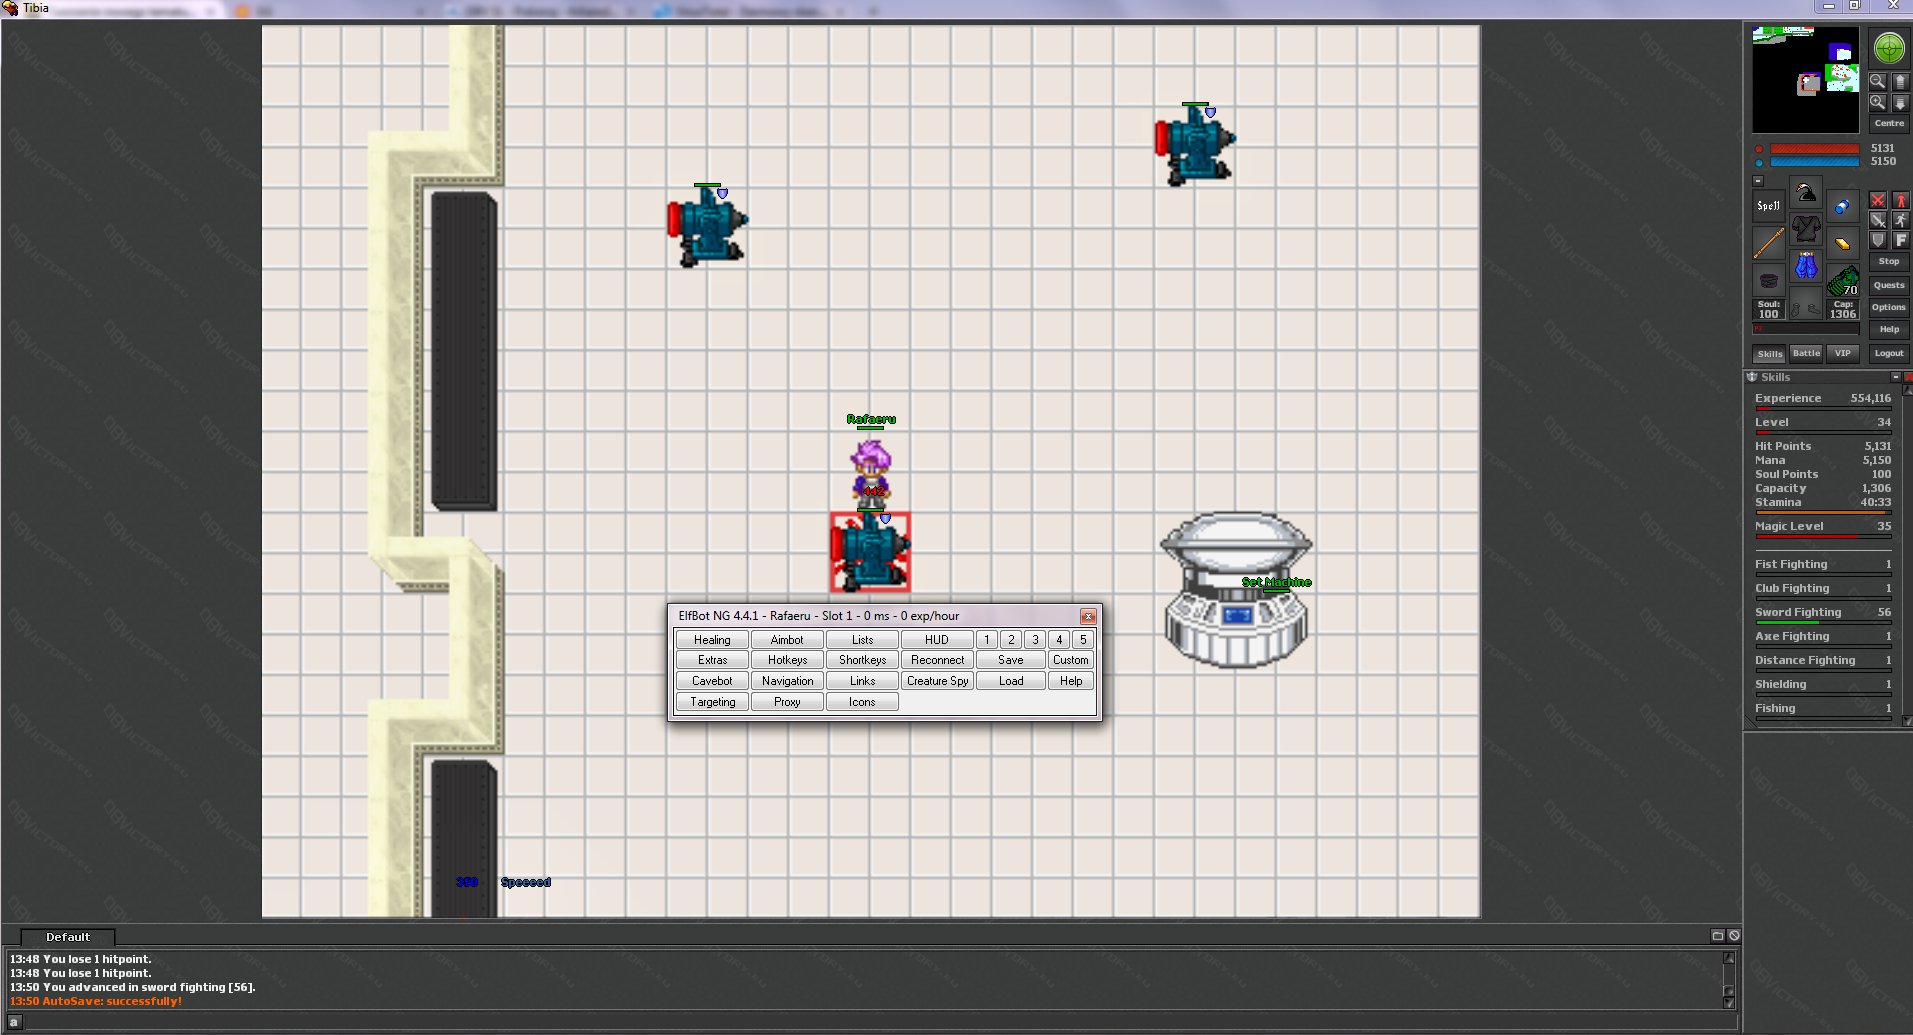1913x1035 pixels.
Task: Click Skills panel scroll down arrow
Action: (1907, 721)
